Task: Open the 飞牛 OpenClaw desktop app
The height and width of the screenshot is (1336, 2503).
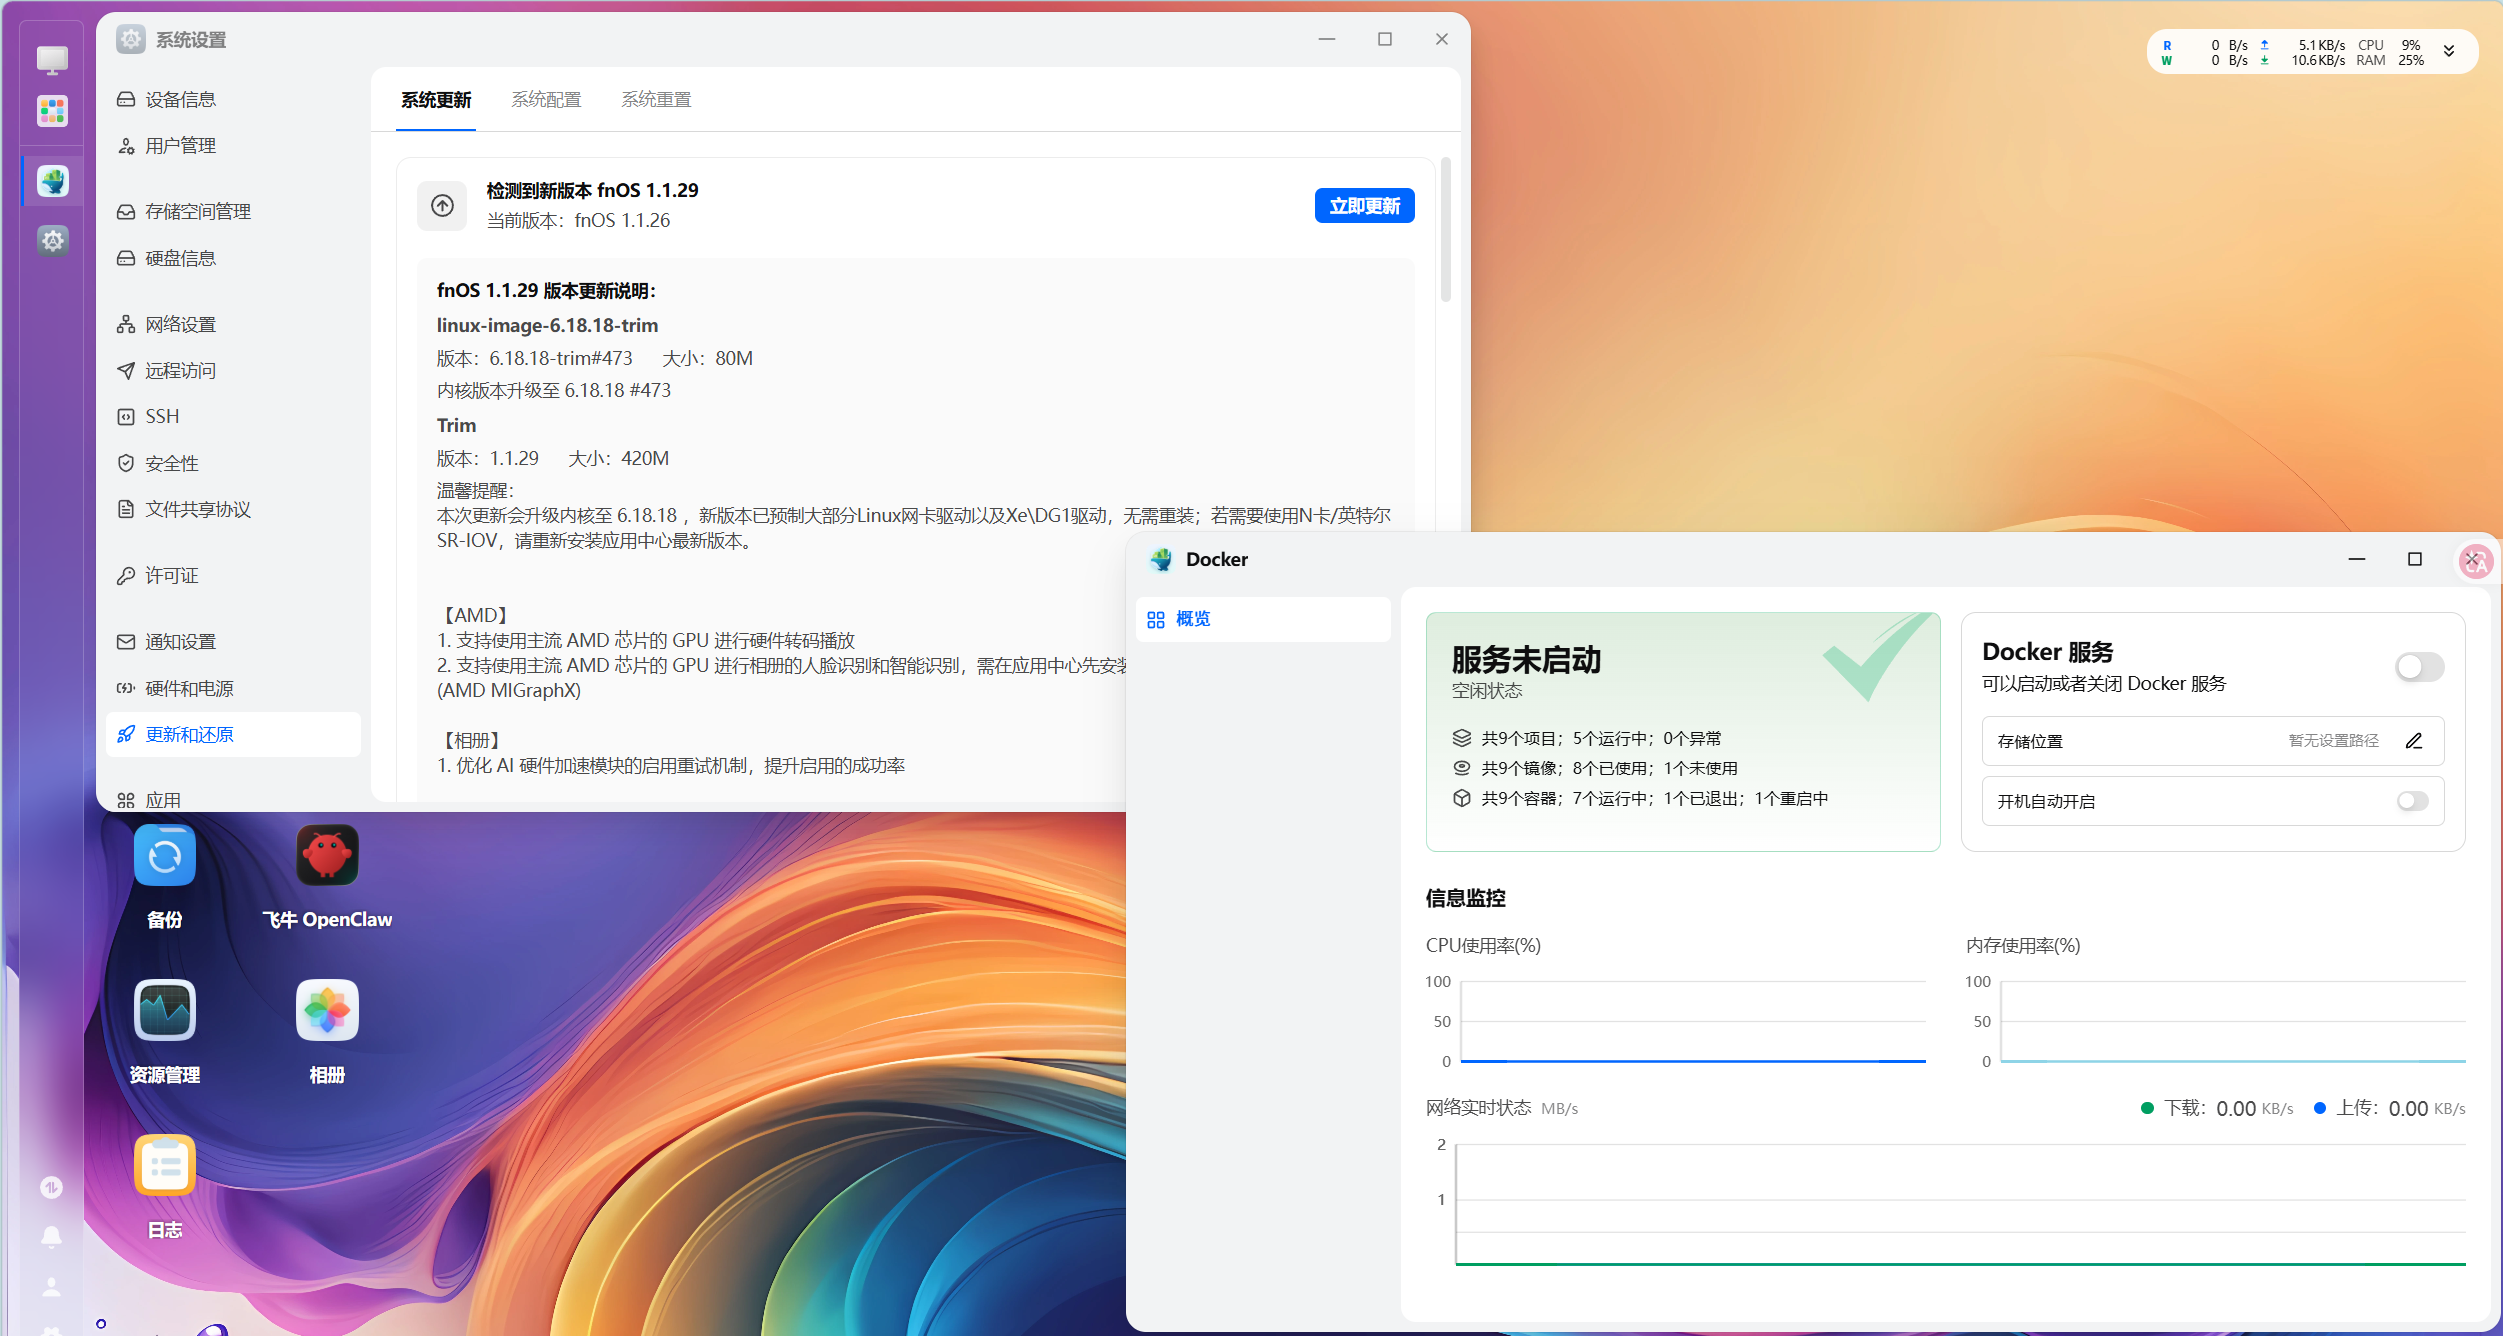Action: point(326,856)
